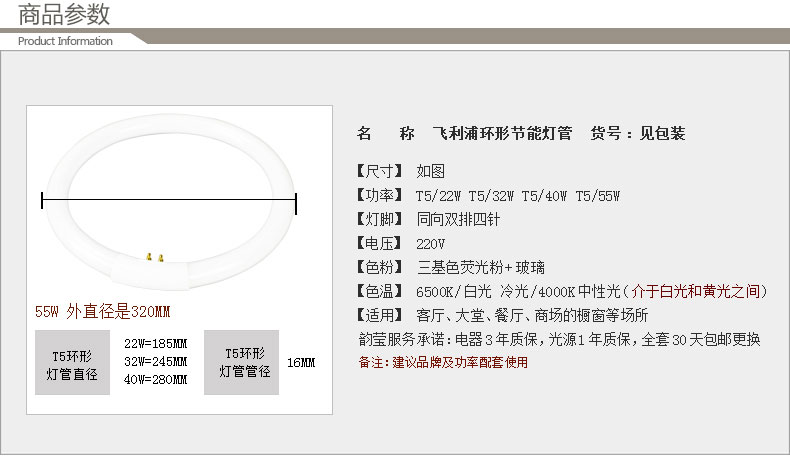Click the 【电压】 label
This screenshot has width=790, height=462.
(x=379, y=243)
